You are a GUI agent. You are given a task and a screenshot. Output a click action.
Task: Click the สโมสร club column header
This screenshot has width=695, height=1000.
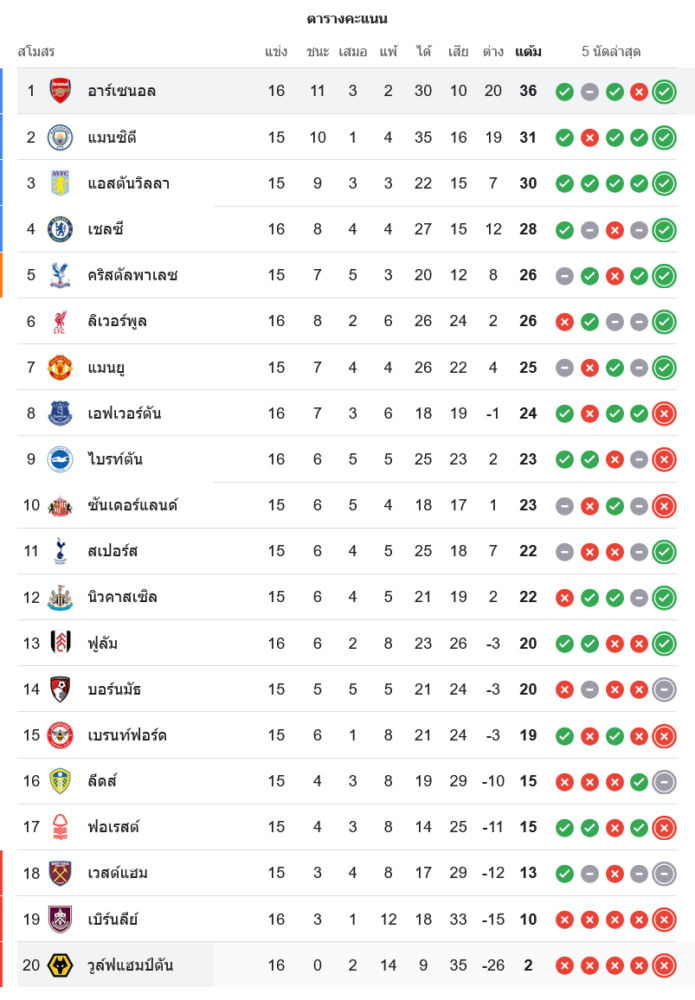tap(36, 51)
